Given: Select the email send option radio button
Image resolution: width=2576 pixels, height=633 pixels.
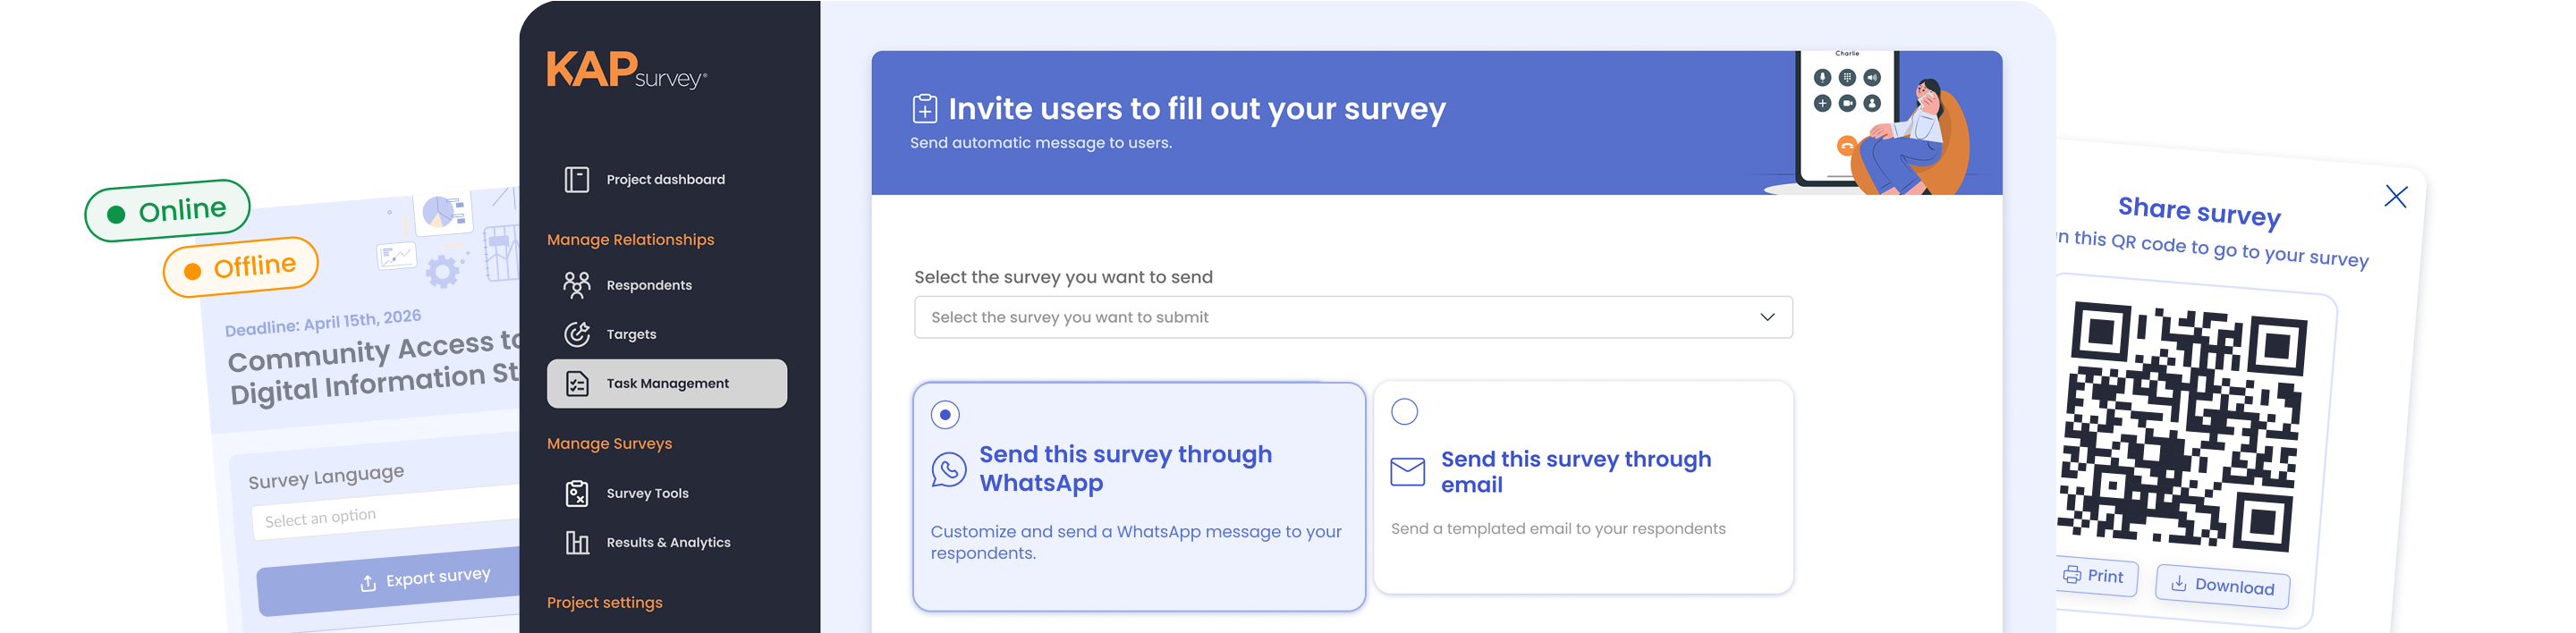Looking at the screenshot, I should [x=1404, y=412].
